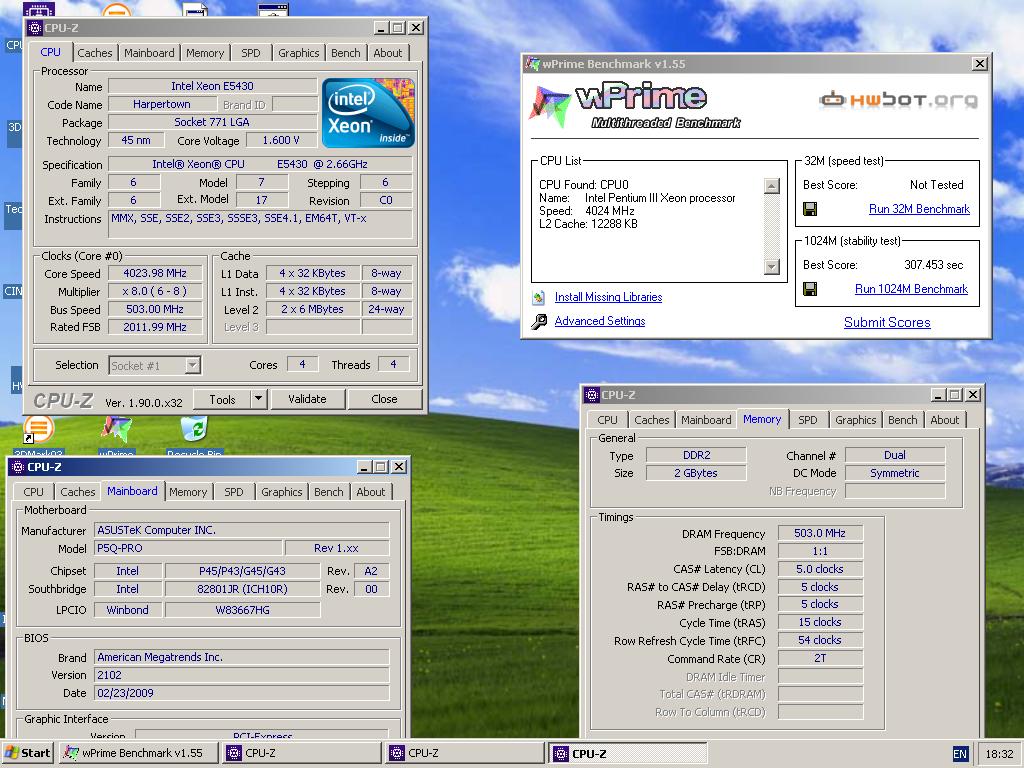Viewport: 1024px width, 768px height.
Task: Open About tab in top CPU-Z window
Action: [388, 53]
